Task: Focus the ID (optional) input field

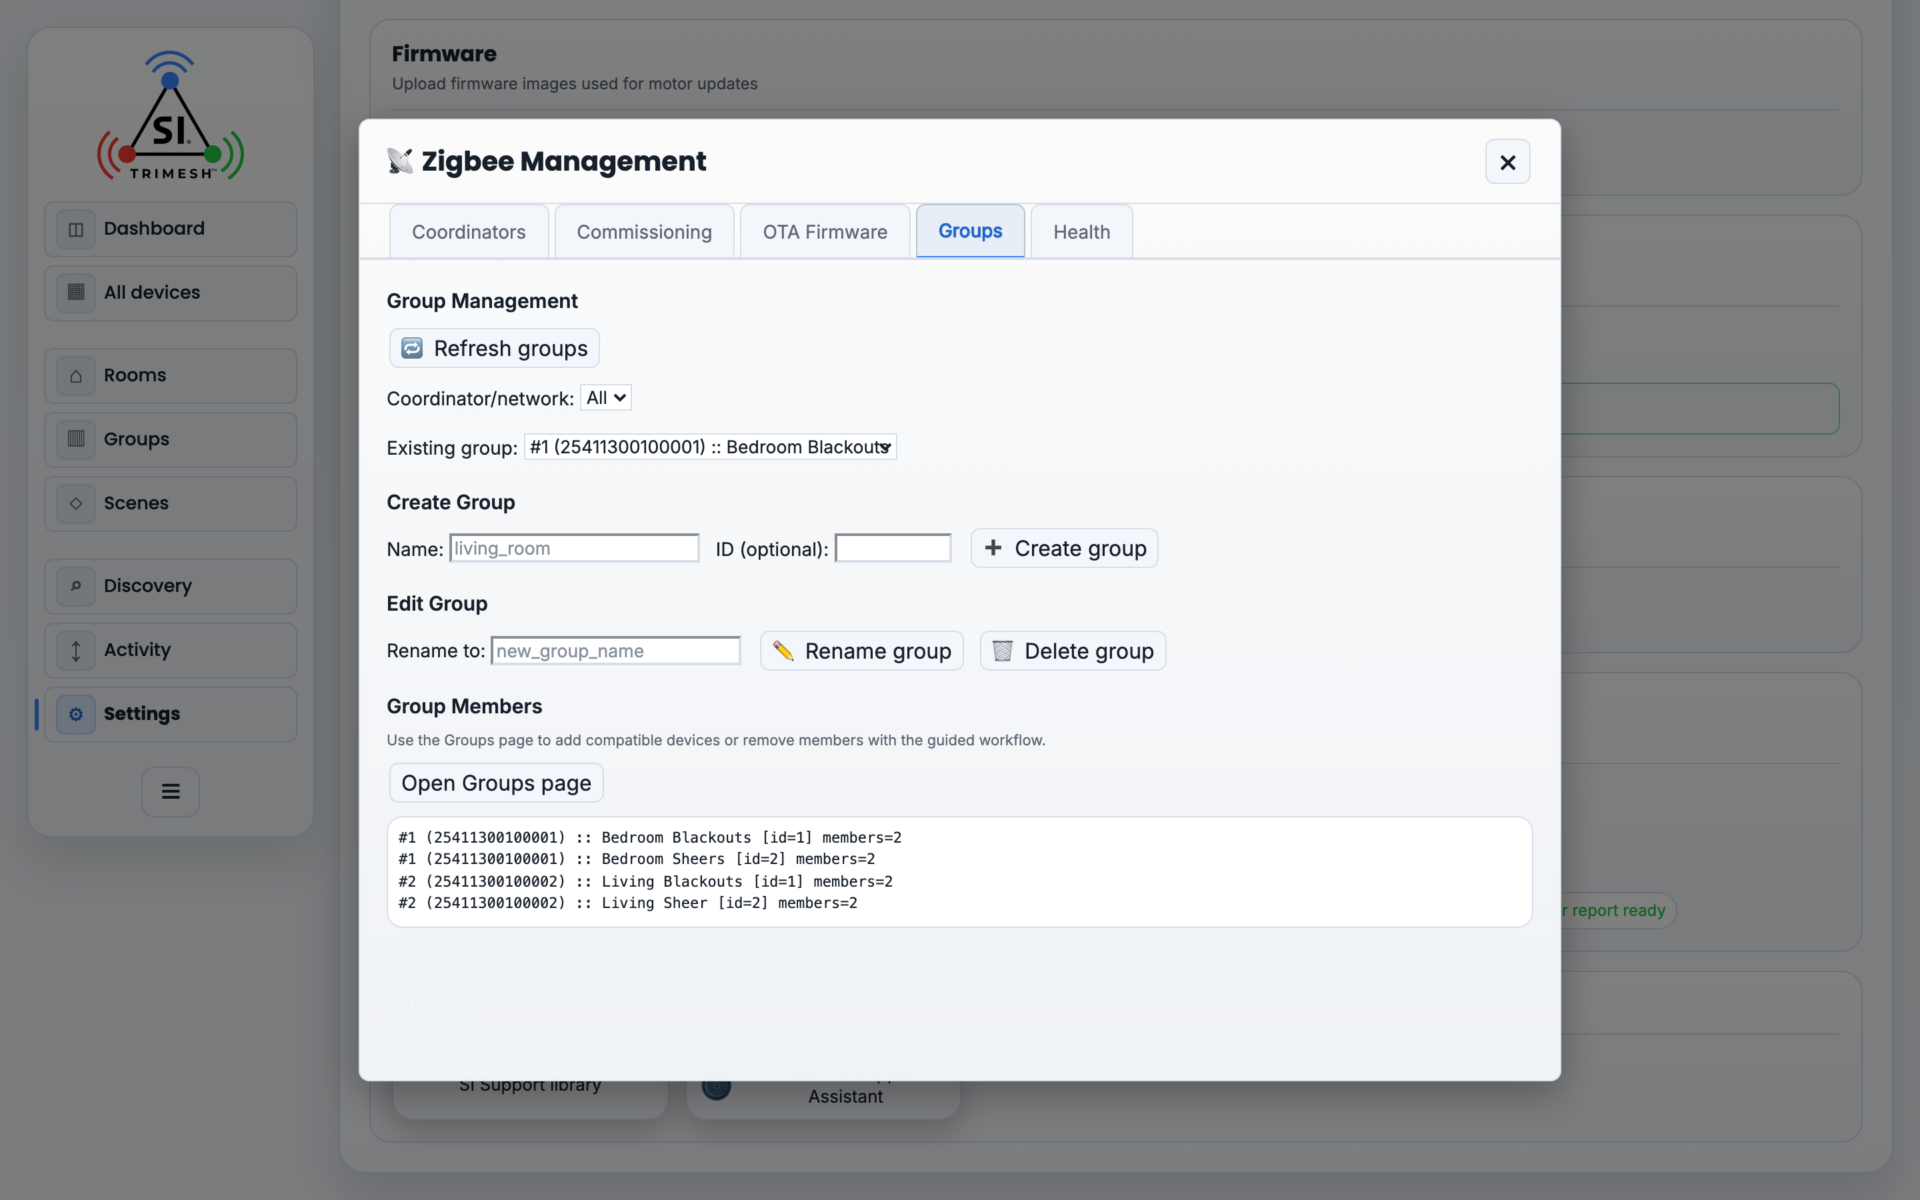Action: click(893, 548)
